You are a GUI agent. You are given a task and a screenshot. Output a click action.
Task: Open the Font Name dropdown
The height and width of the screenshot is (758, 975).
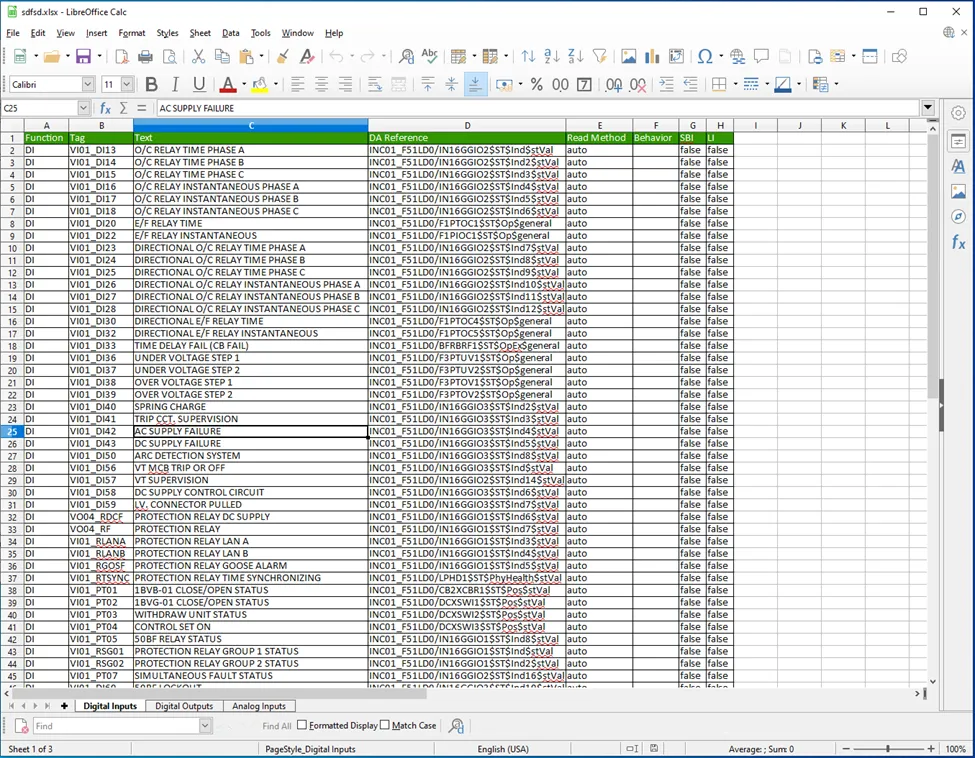88,84
